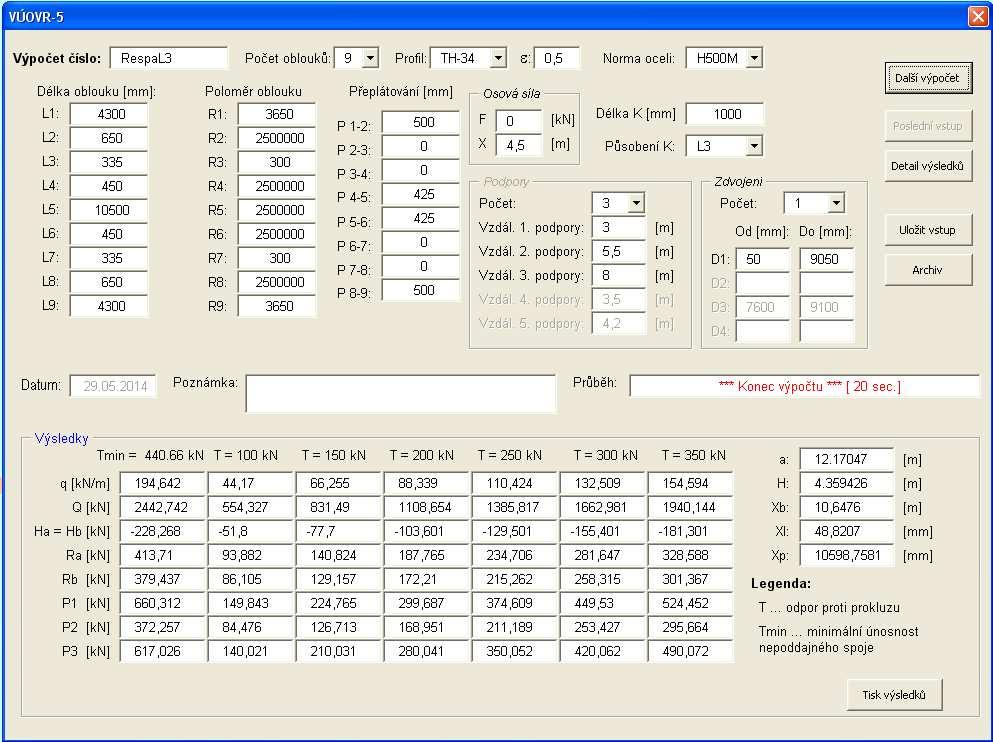Viewport: 993px width, 742px height.
Task: Click the Tisk výsledků button
Action: coord(894,695)
